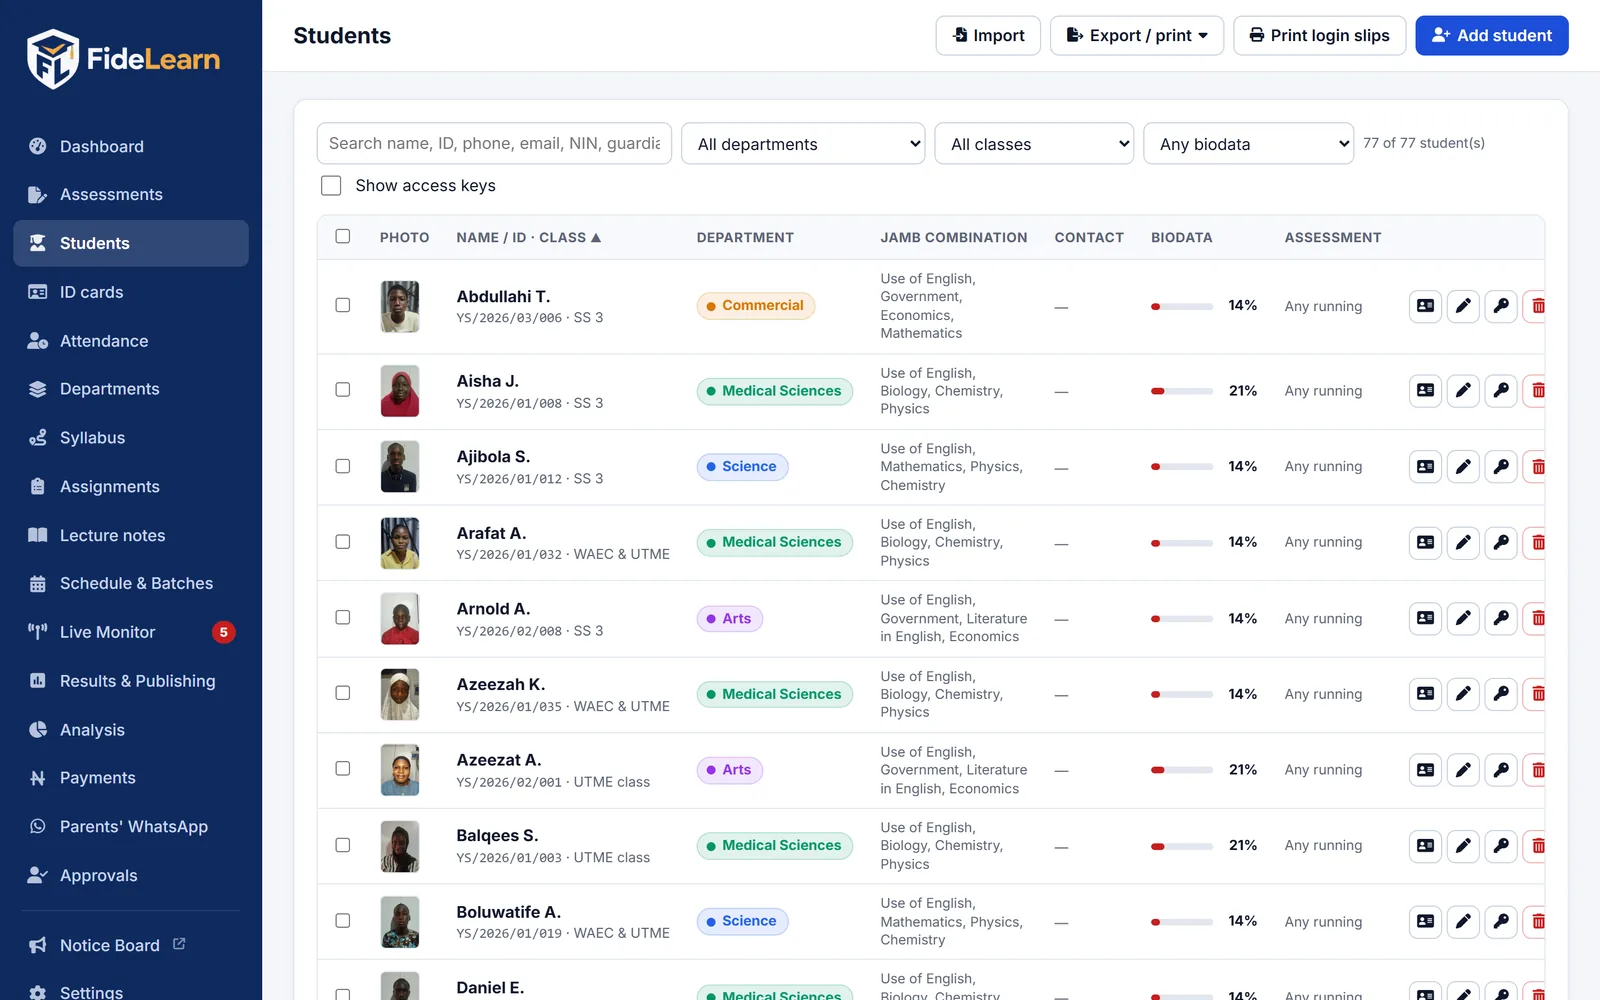Open access key icon for Ajibola S.
1600x1000 pixels.
tap(1501, 466)
